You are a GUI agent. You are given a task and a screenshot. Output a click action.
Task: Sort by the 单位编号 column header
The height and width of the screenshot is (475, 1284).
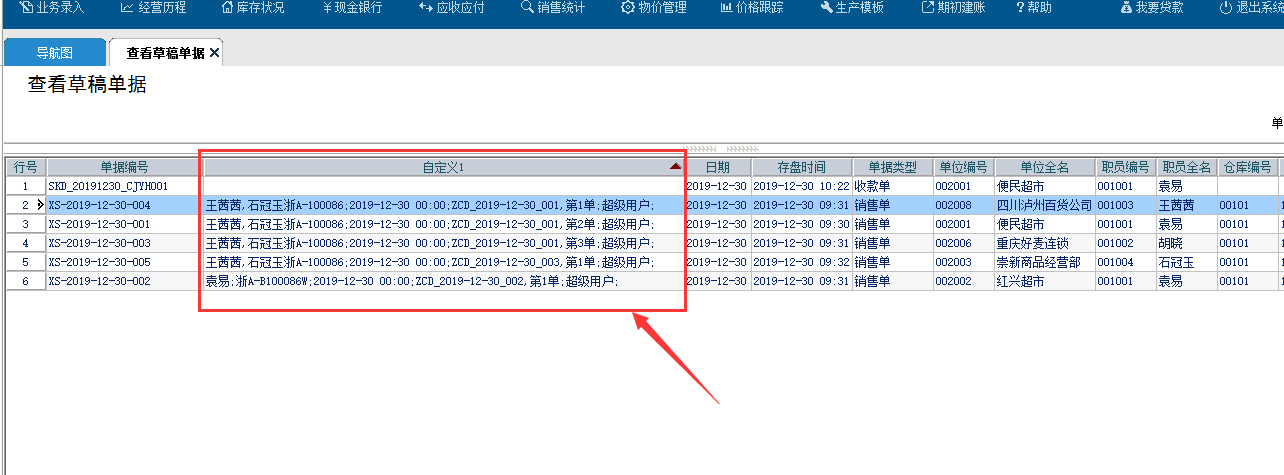[x=964, y=167]
